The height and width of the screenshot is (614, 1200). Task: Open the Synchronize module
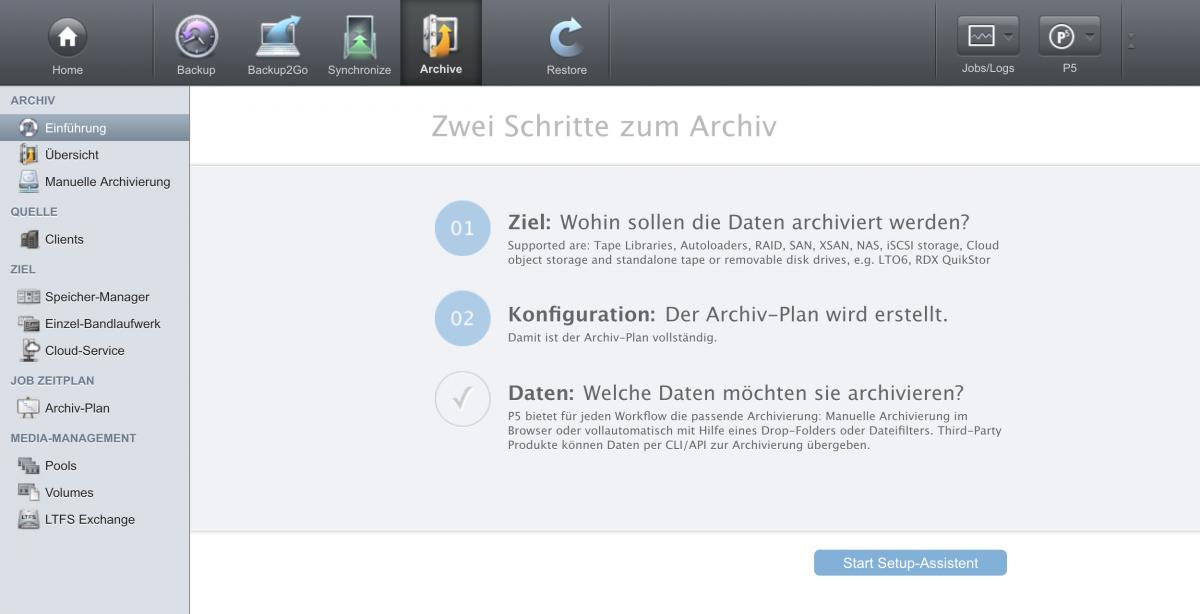[359, 38]
